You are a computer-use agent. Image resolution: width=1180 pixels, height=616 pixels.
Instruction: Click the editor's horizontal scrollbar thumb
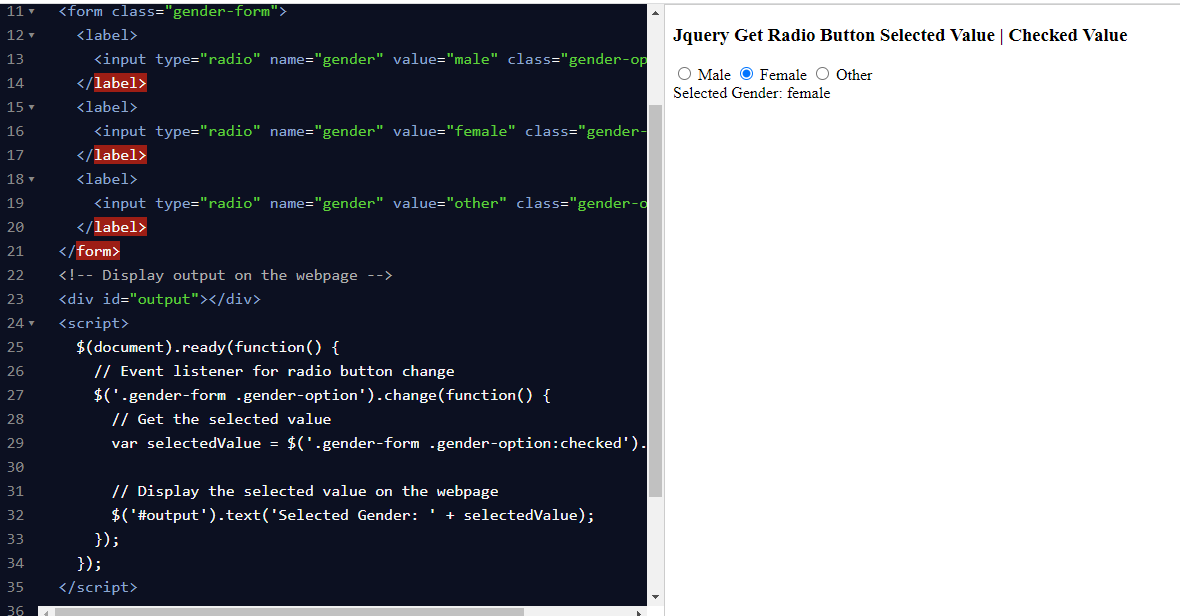pyautogui.click(x=290, y=611)
